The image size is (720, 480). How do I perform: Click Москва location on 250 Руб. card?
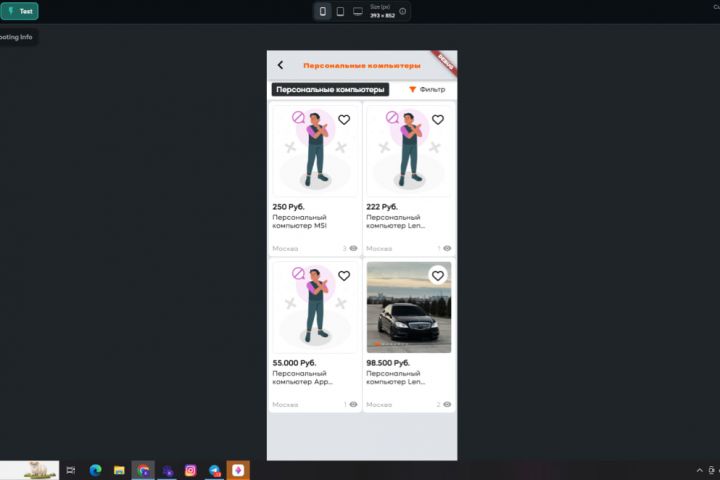pos(285,248)
